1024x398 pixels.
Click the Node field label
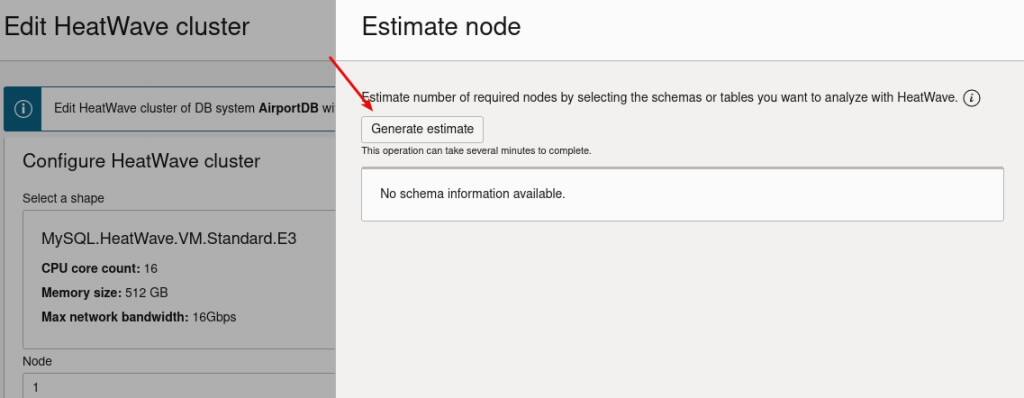(x=37, y=361)
